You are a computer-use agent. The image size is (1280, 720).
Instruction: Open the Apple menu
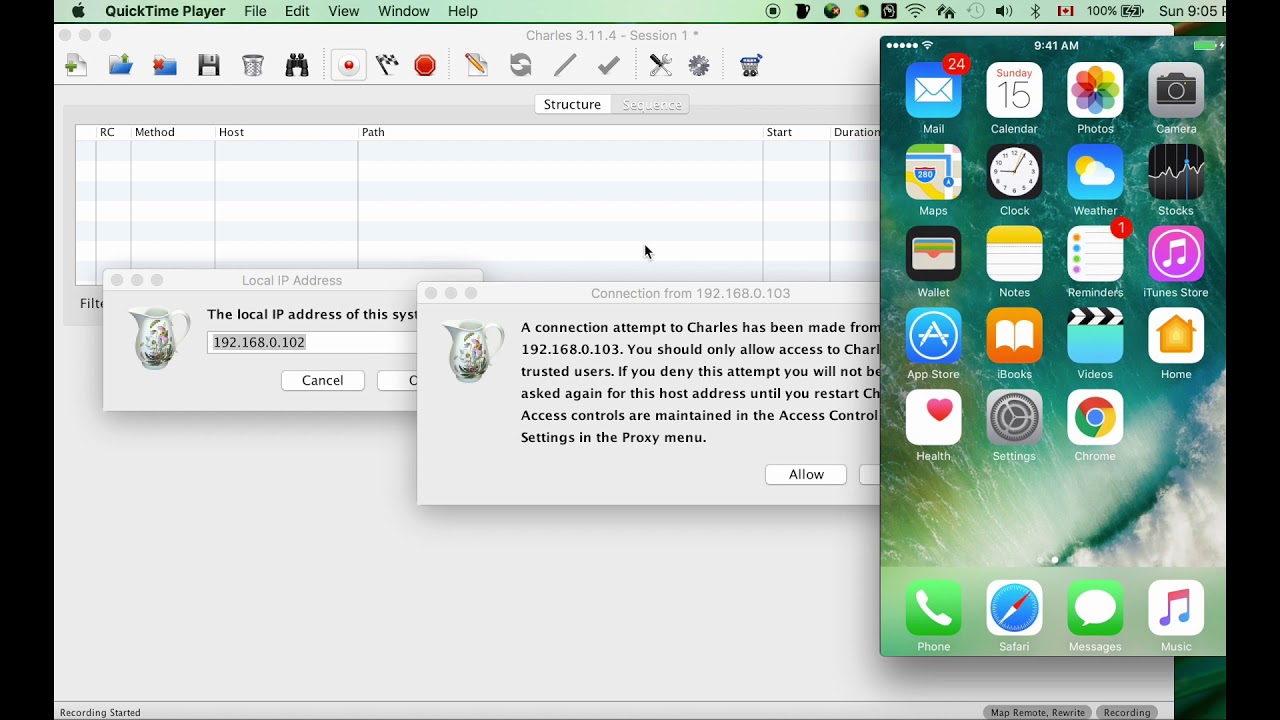tap(78, 11)
